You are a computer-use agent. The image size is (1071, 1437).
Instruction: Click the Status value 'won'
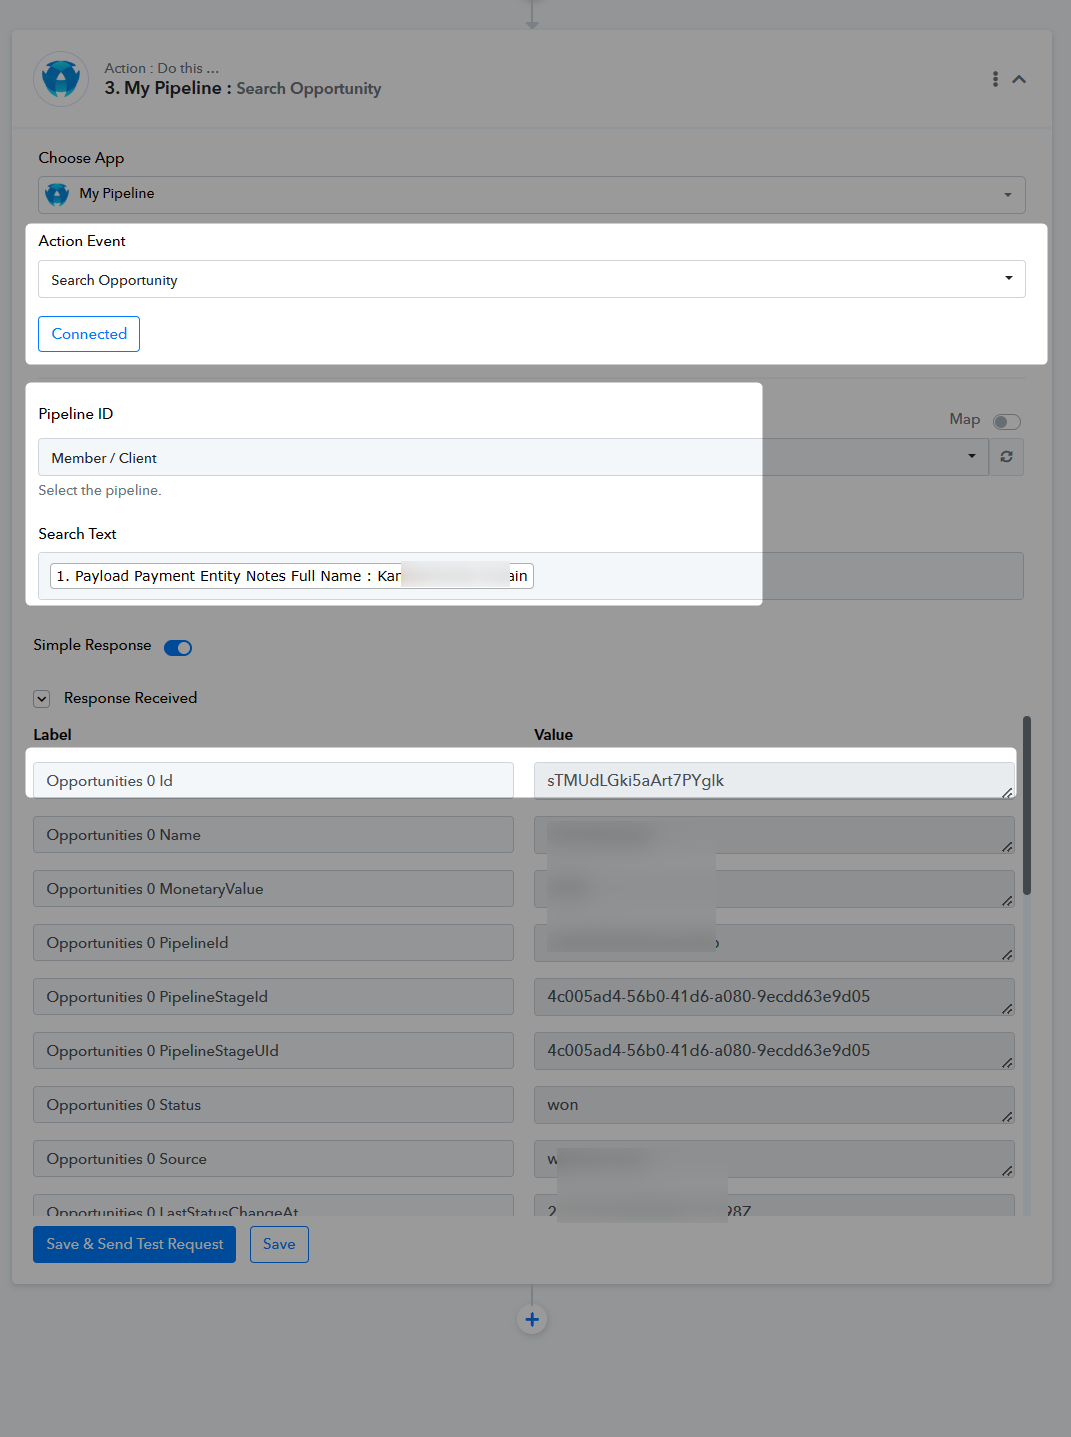tap(774, 1105)
